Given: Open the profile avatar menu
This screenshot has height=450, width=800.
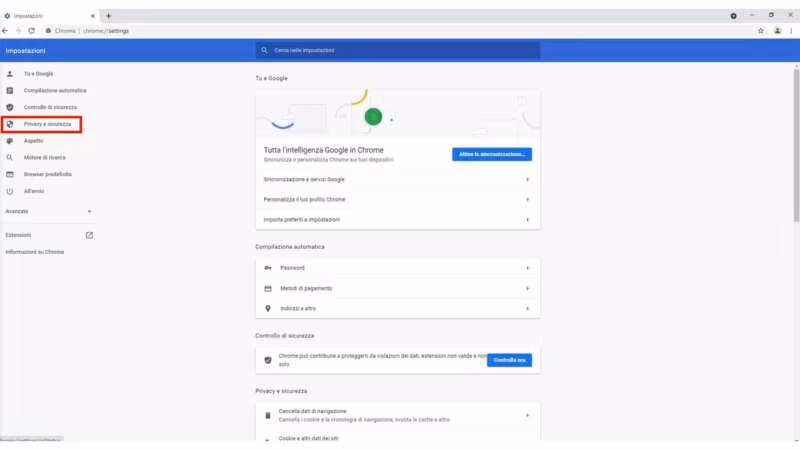Looking at the screenshot, I should tap(778, 31).
